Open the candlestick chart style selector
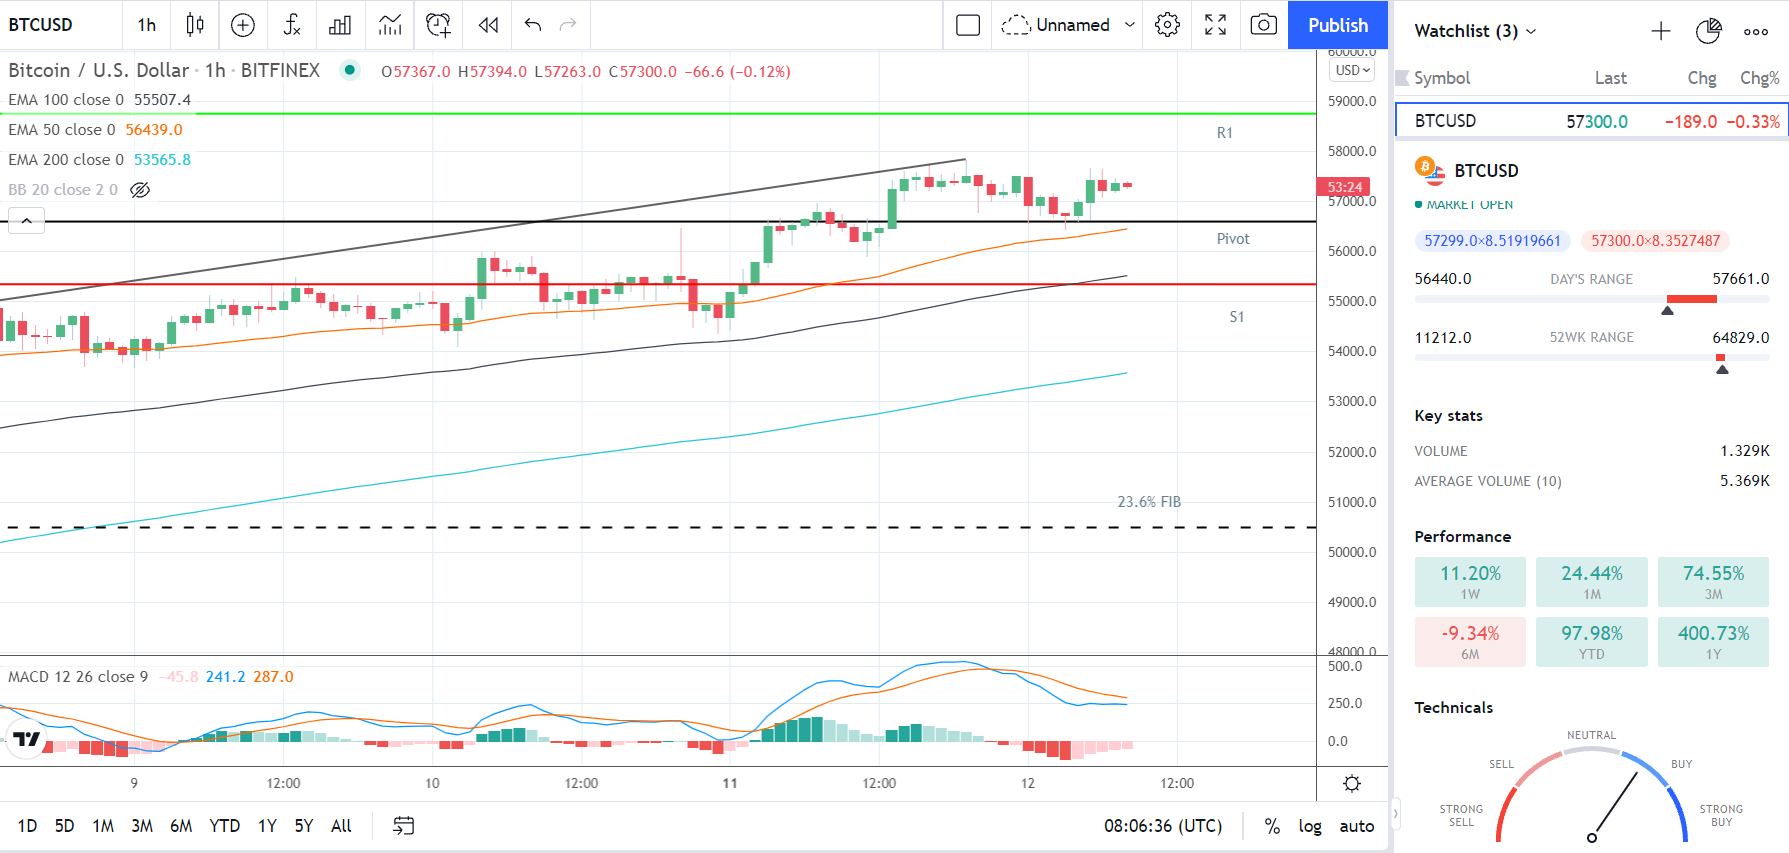Screen dimensions: 1789x853 tap(195, 25)
